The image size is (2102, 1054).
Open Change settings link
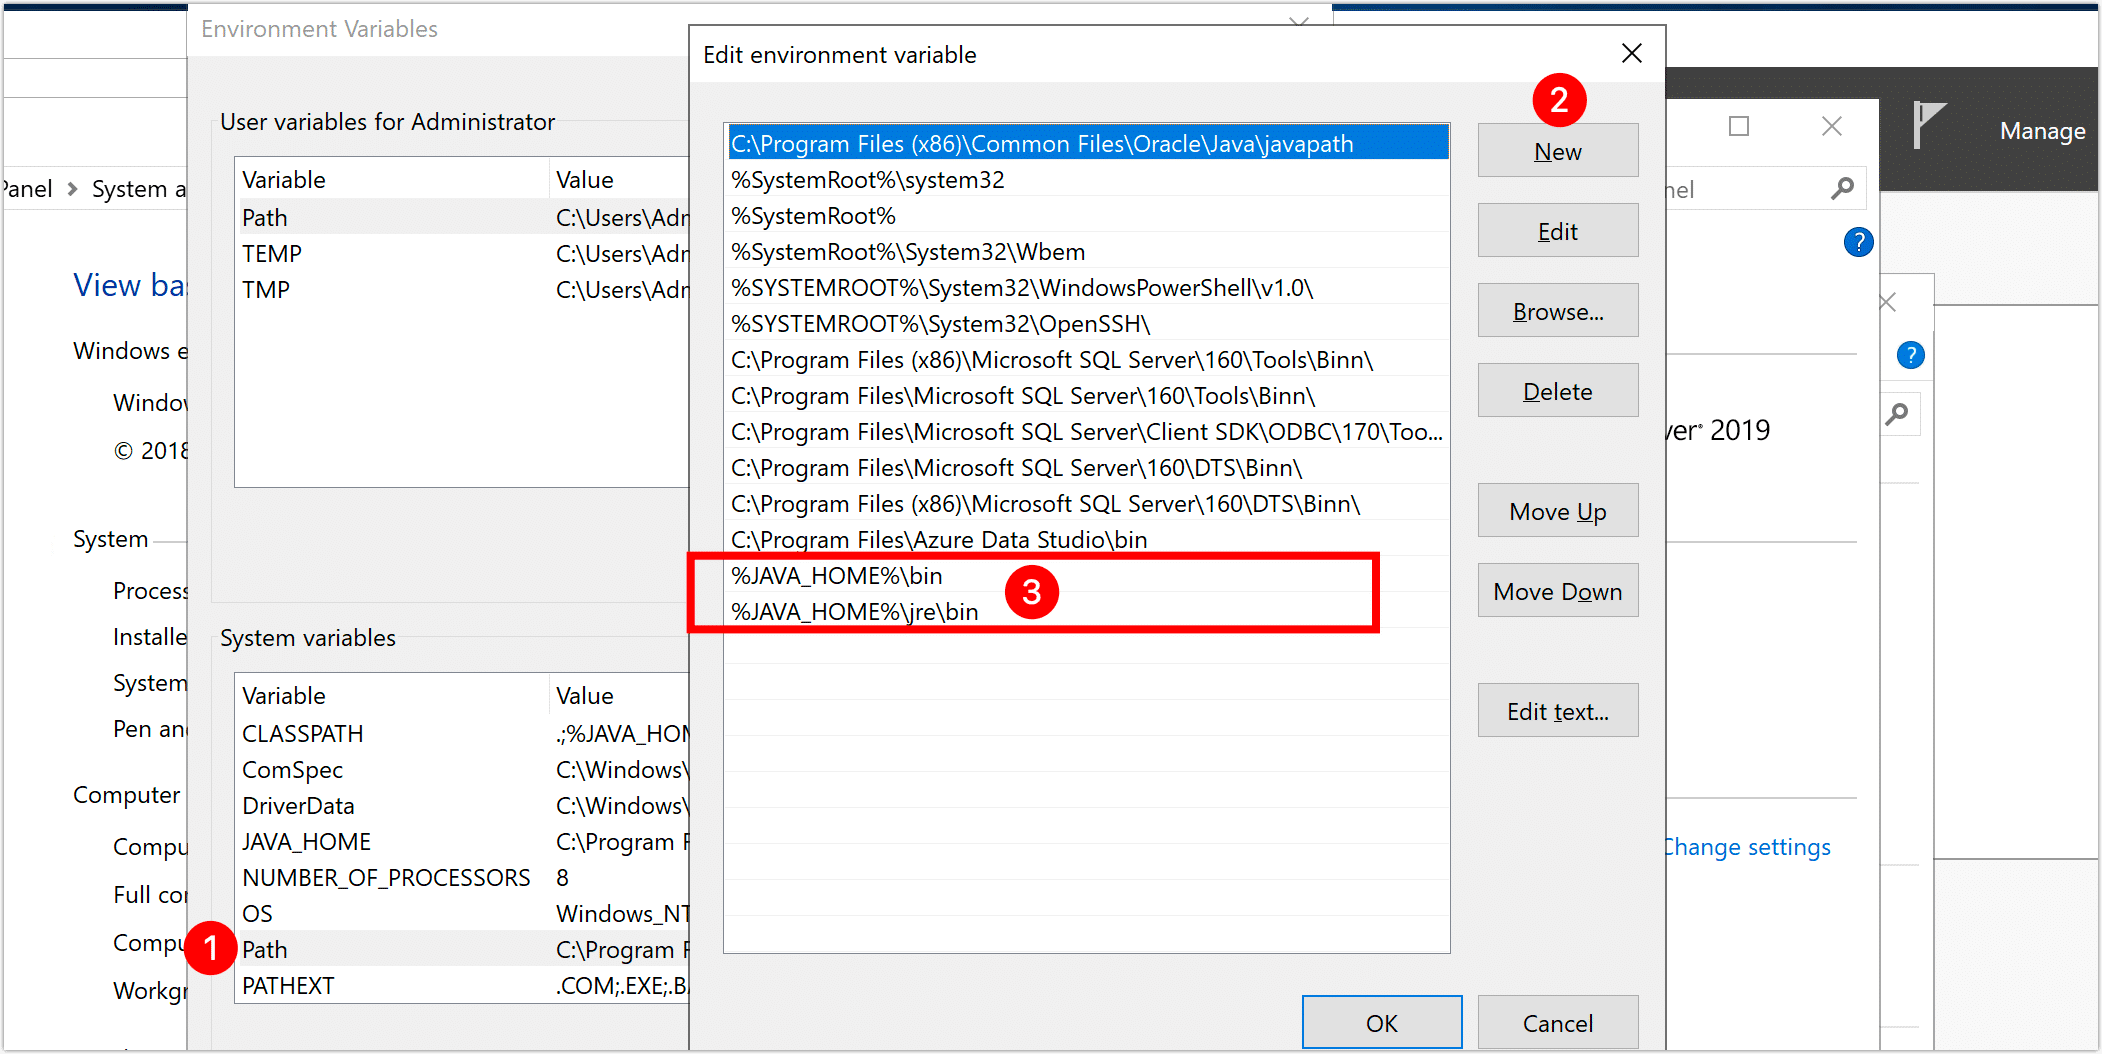1745,846
